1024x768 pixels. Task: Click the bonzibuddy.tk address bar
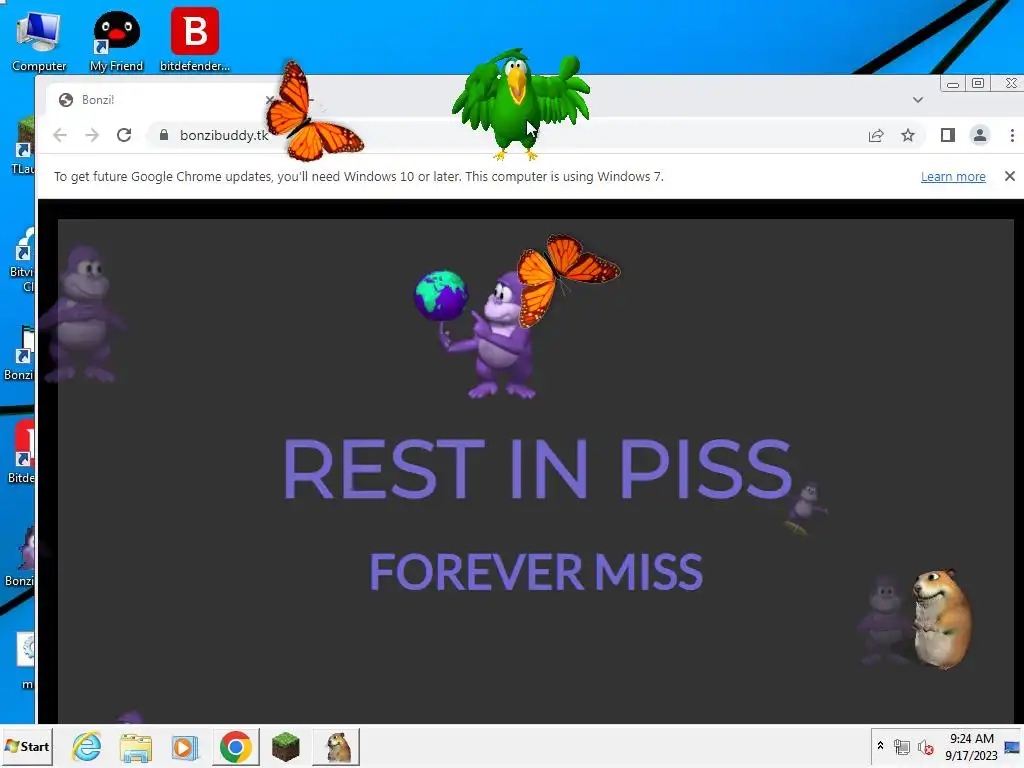536,135
